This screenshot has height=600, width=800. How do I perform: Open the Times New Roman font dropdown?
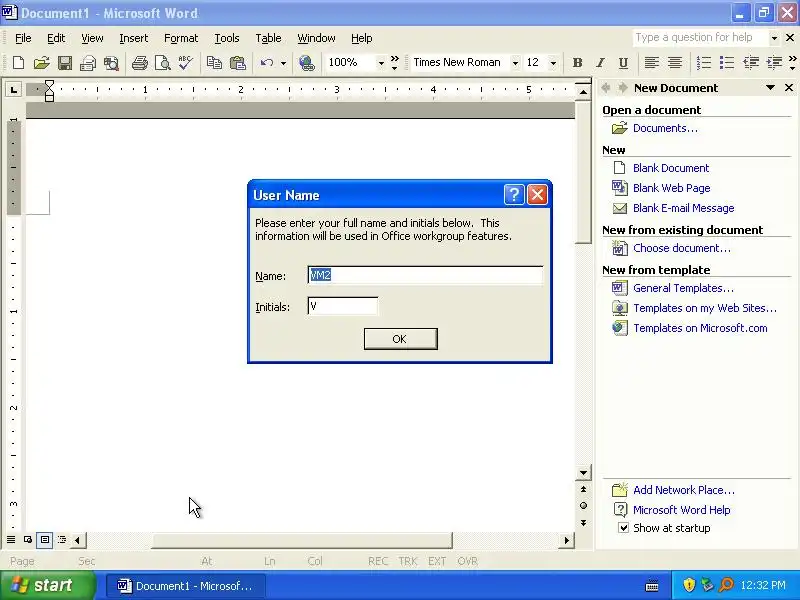tap(515, 63)
